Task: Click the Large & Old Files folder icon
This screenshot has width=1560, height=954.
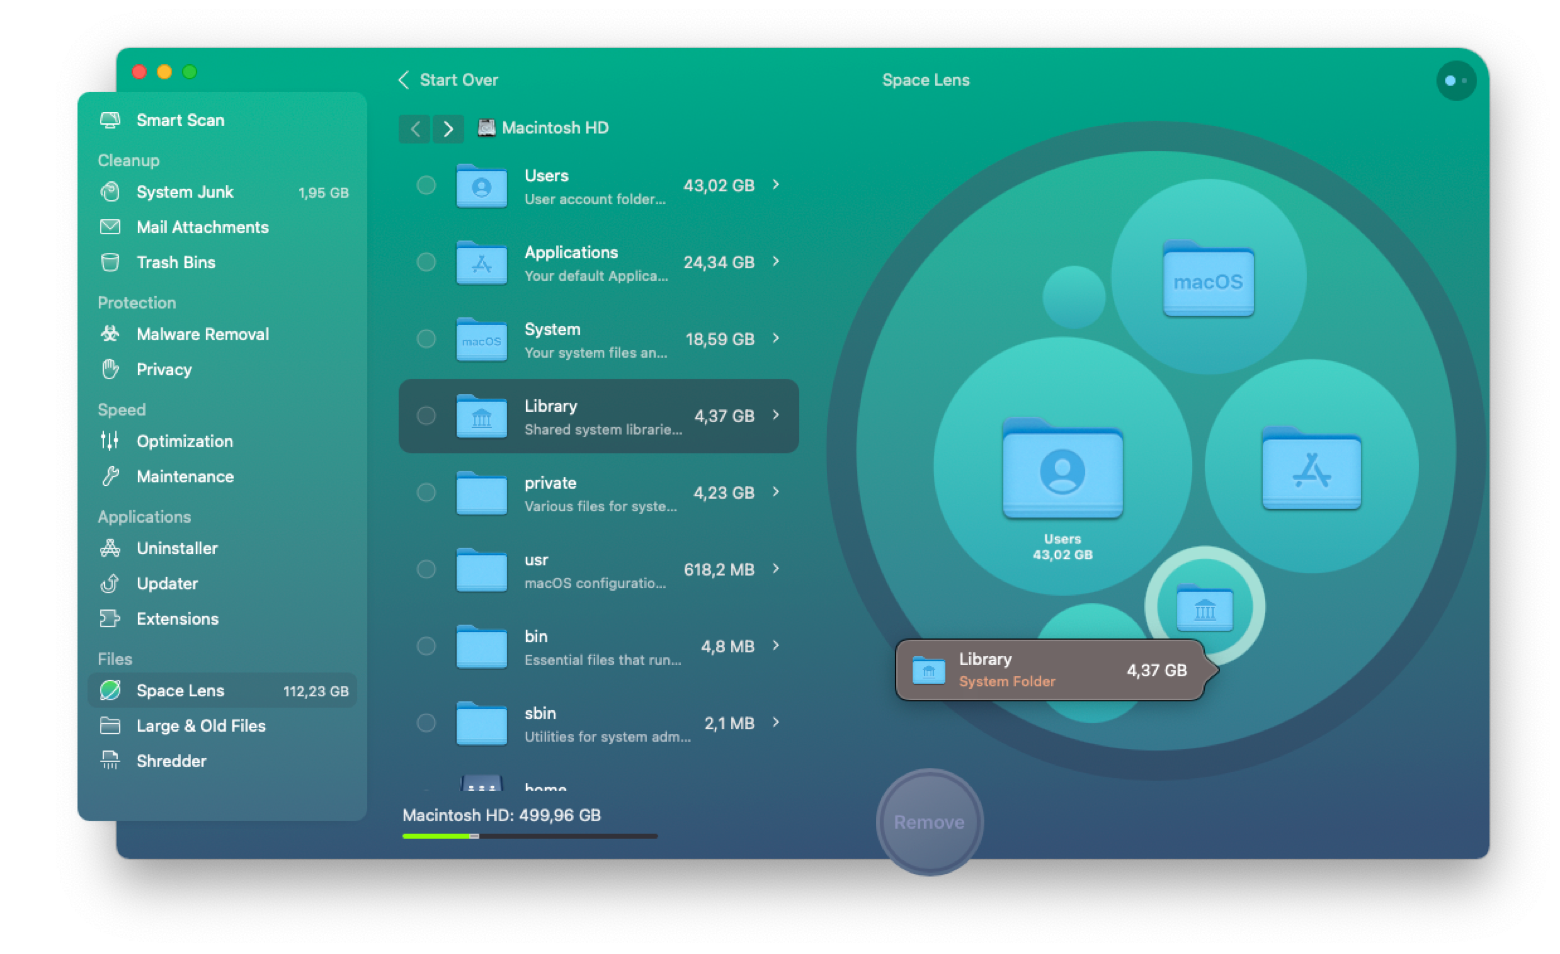Action: pyautogui.click(x=110, y=726)
